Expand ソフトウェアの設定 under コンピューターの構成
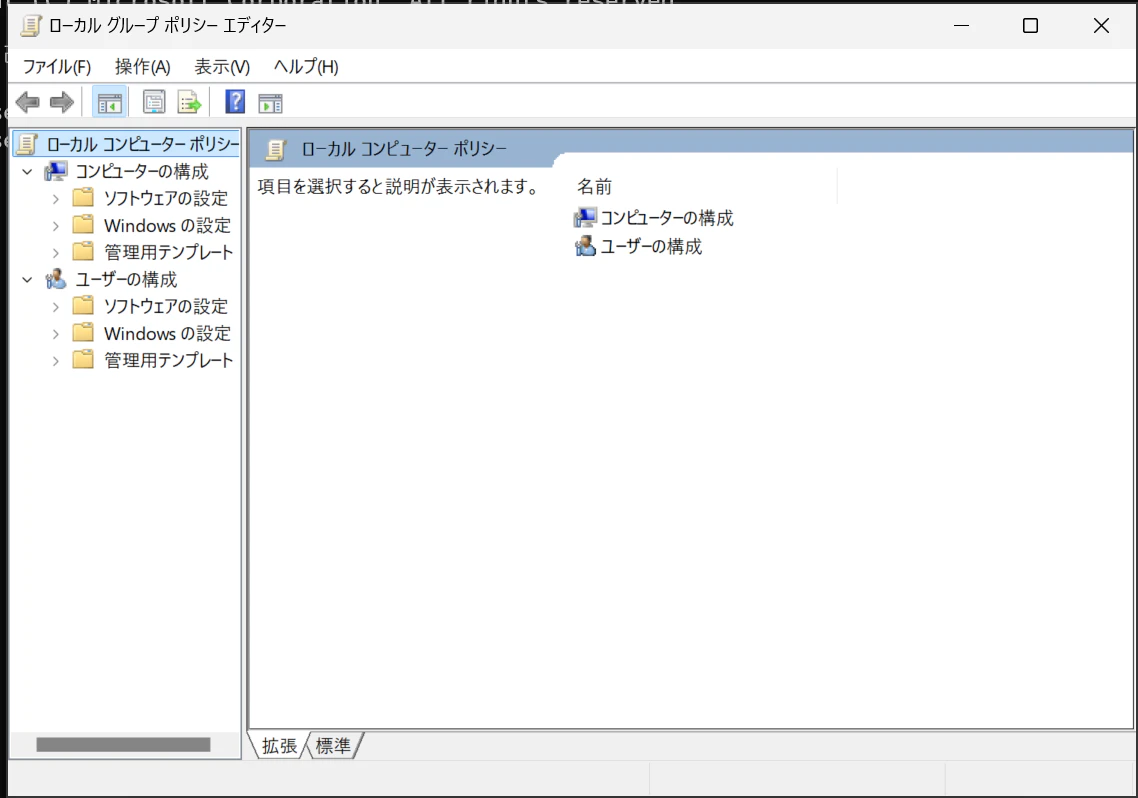This screenshot has width=1138, height=798. (56, 198)
